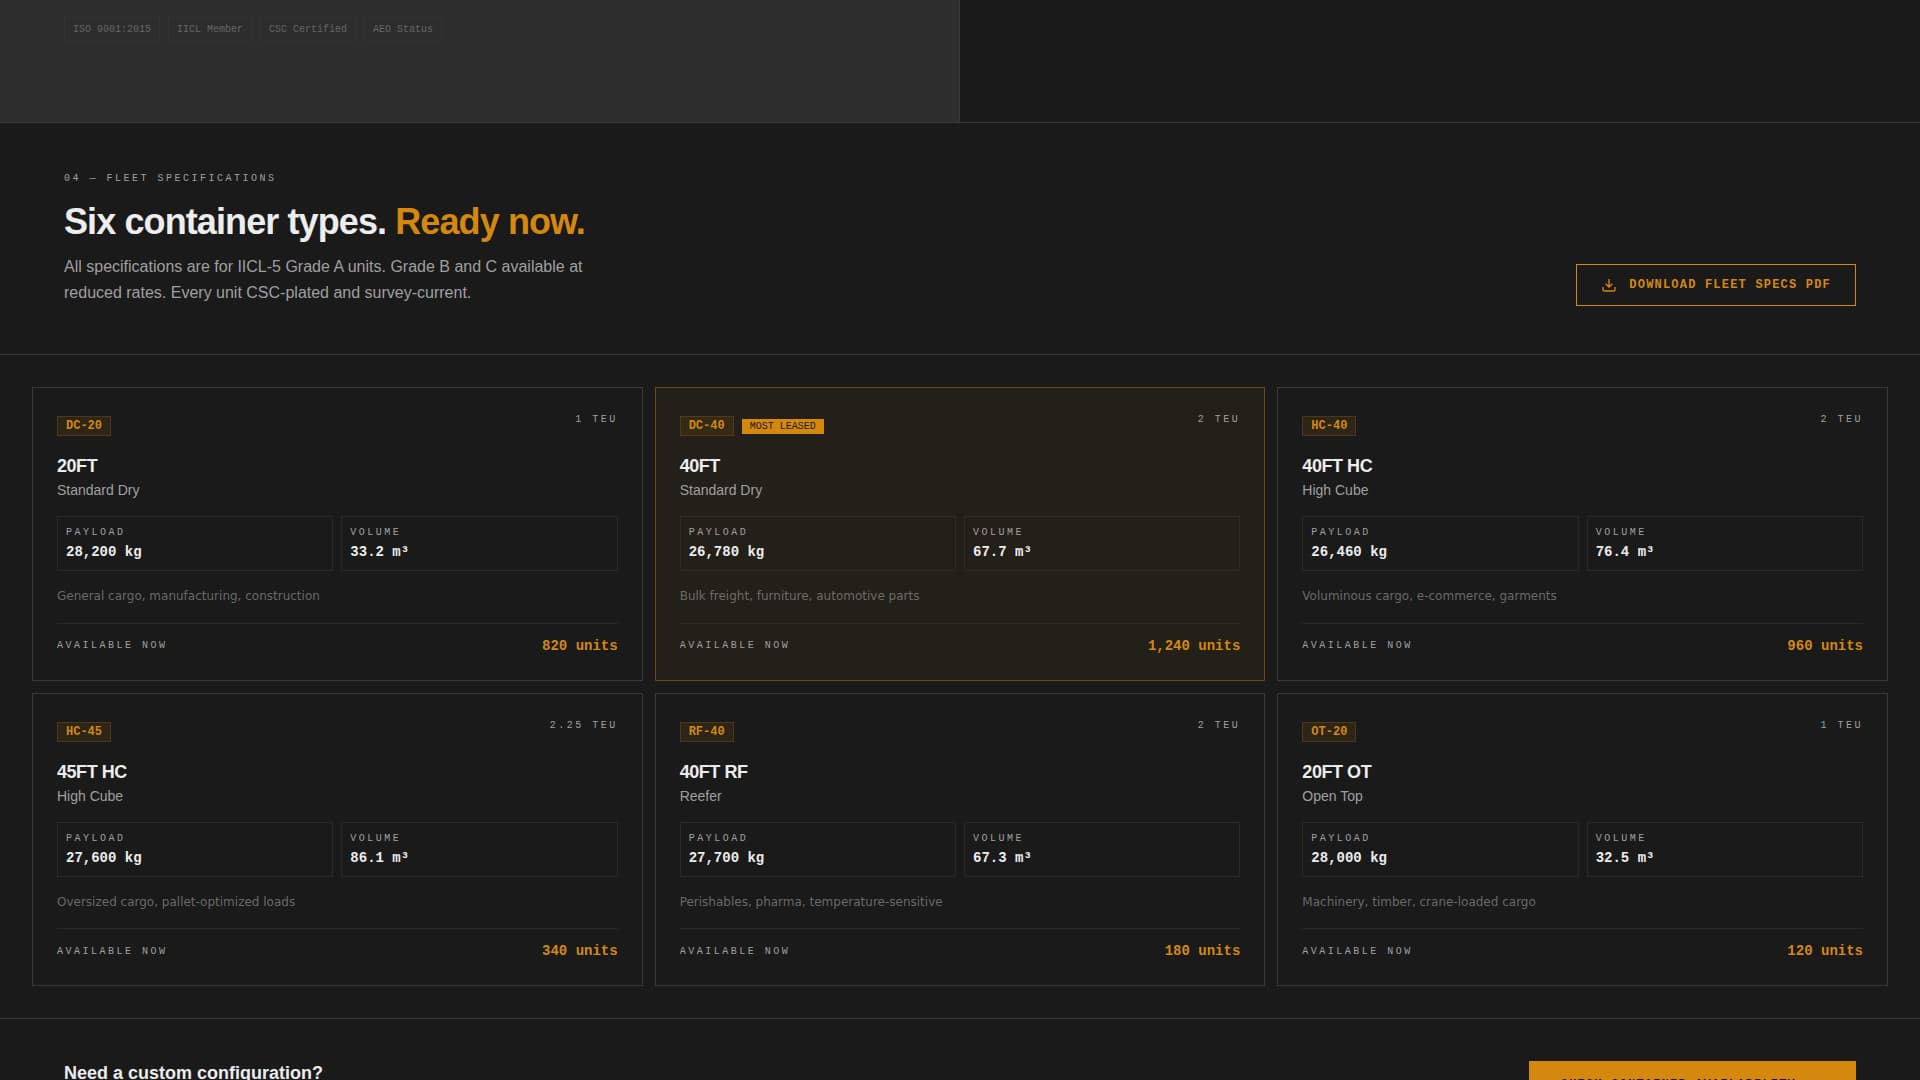The width and height of the screenshot is (1920, 1080).
Task: Open the 40FT HC High Cube card title
Action: click(1336, 466)
